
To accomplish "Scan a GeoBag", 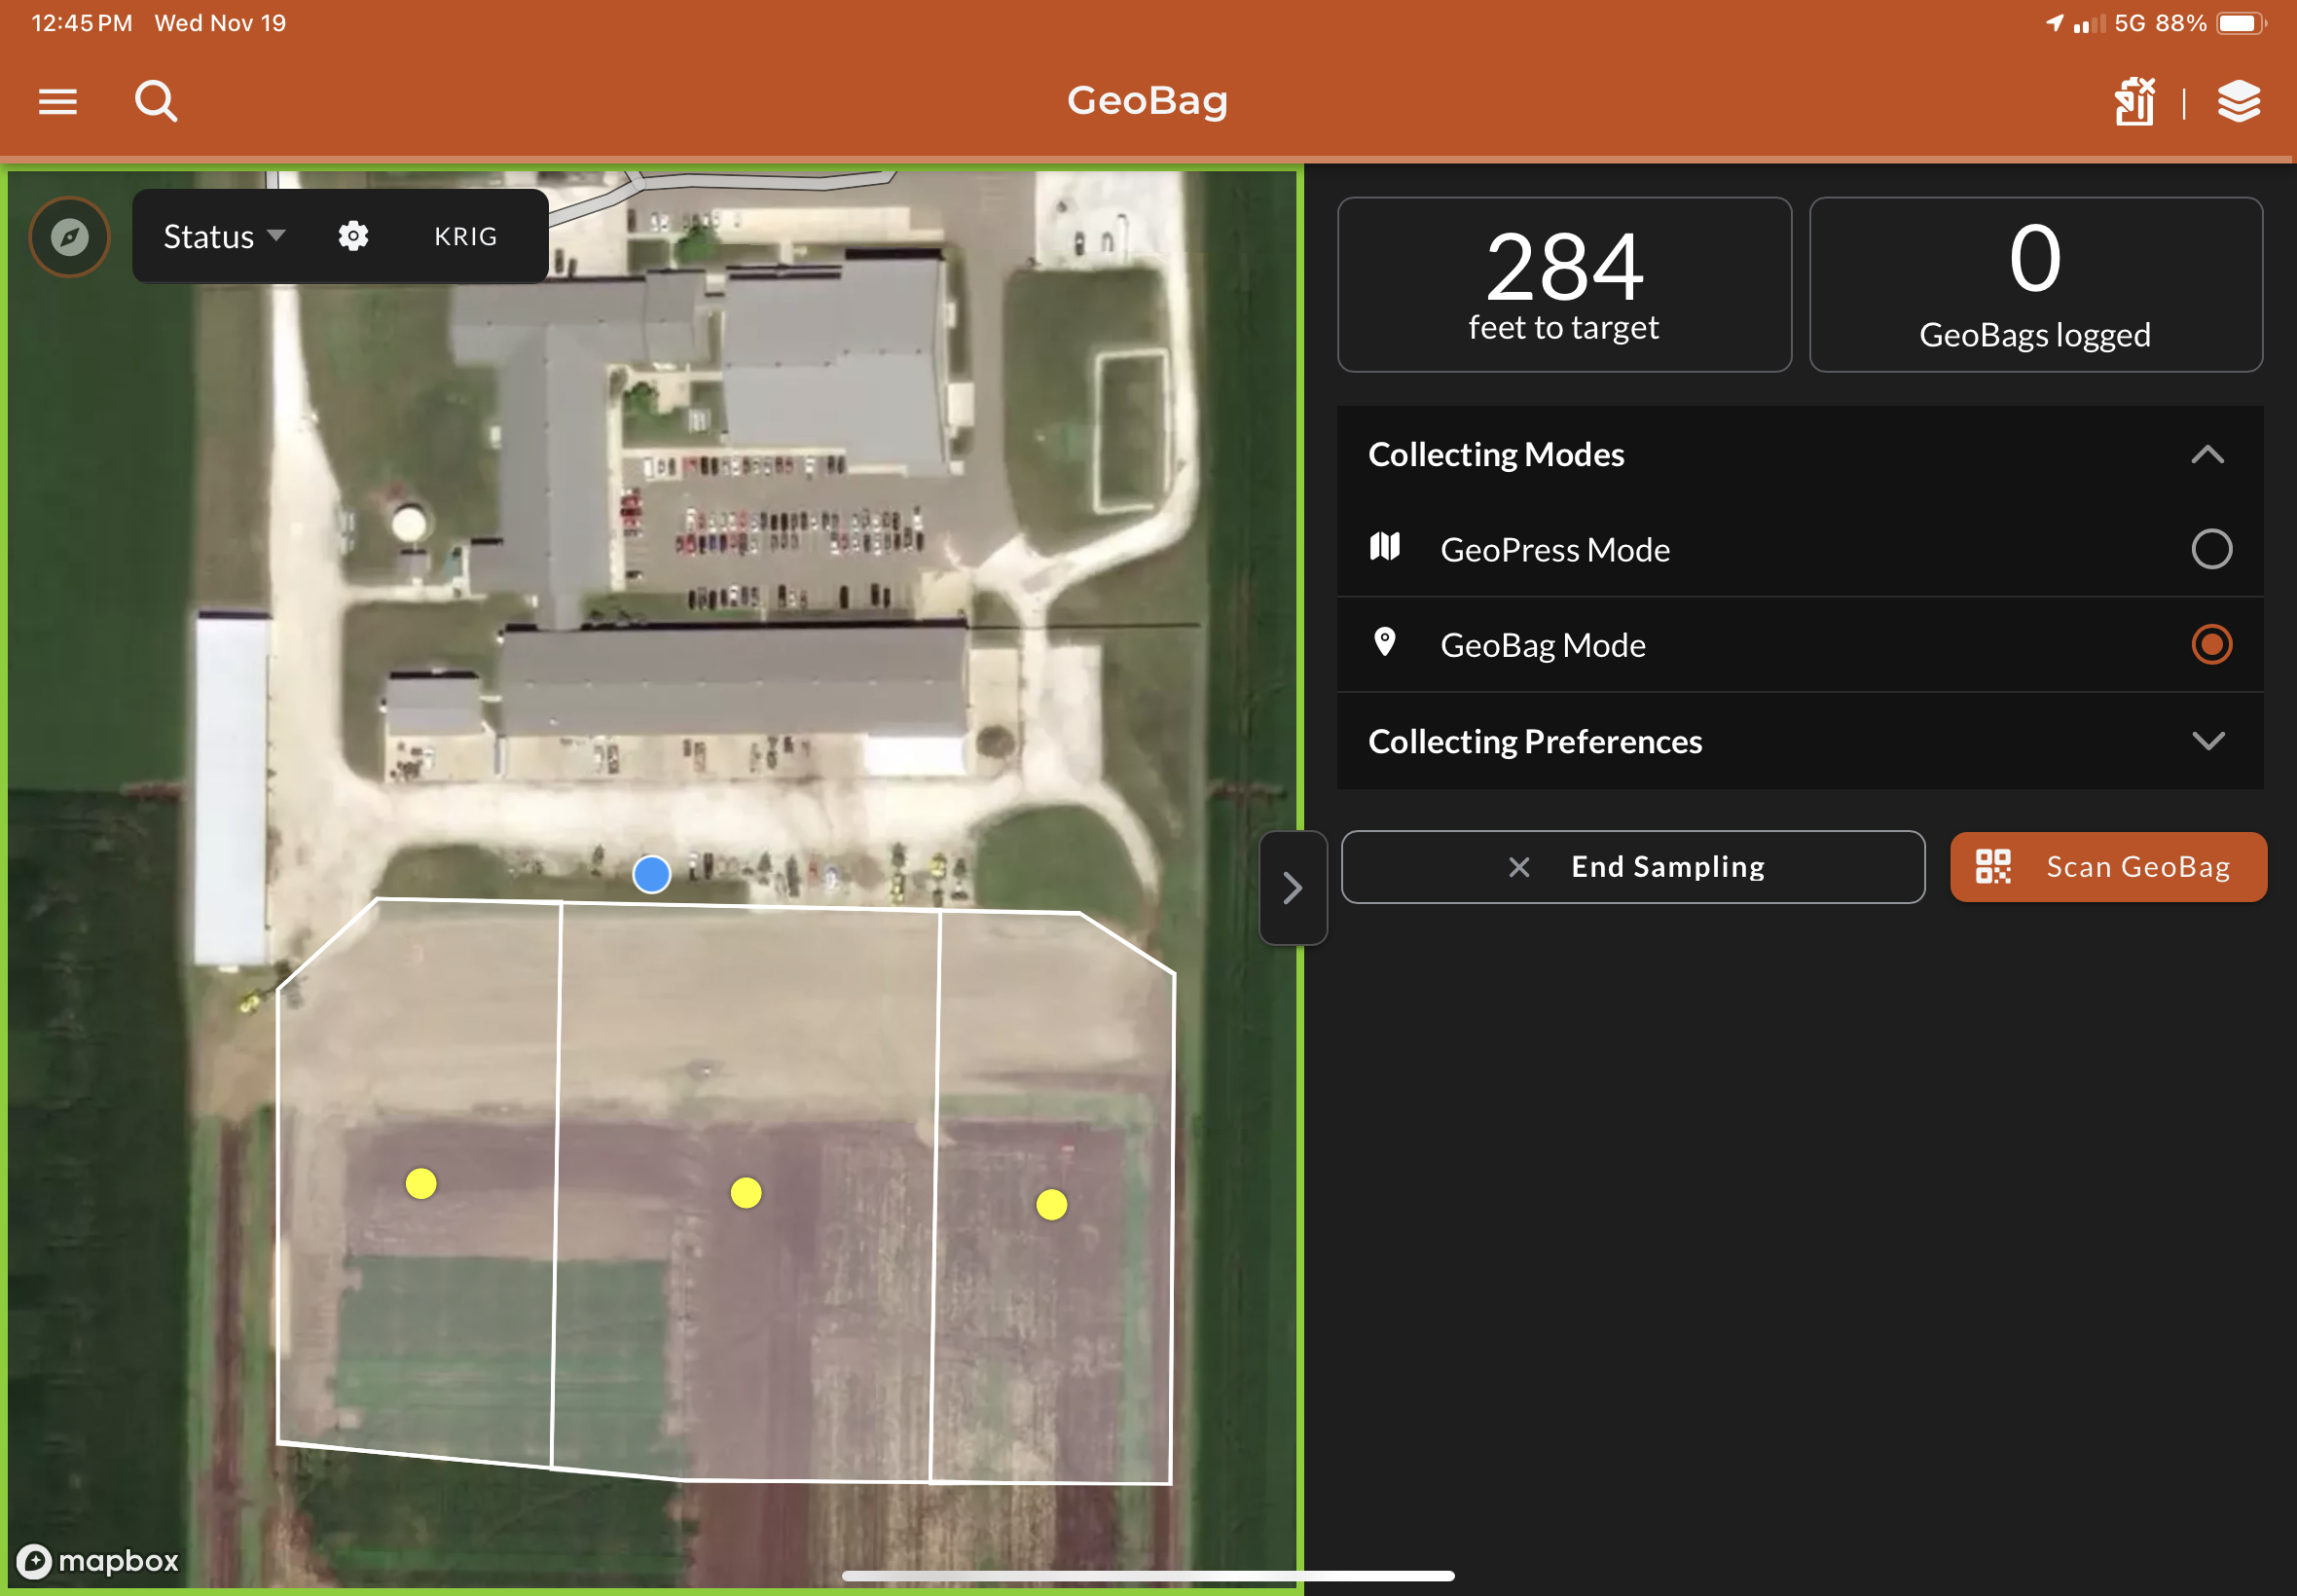I will pos(2107,867).
